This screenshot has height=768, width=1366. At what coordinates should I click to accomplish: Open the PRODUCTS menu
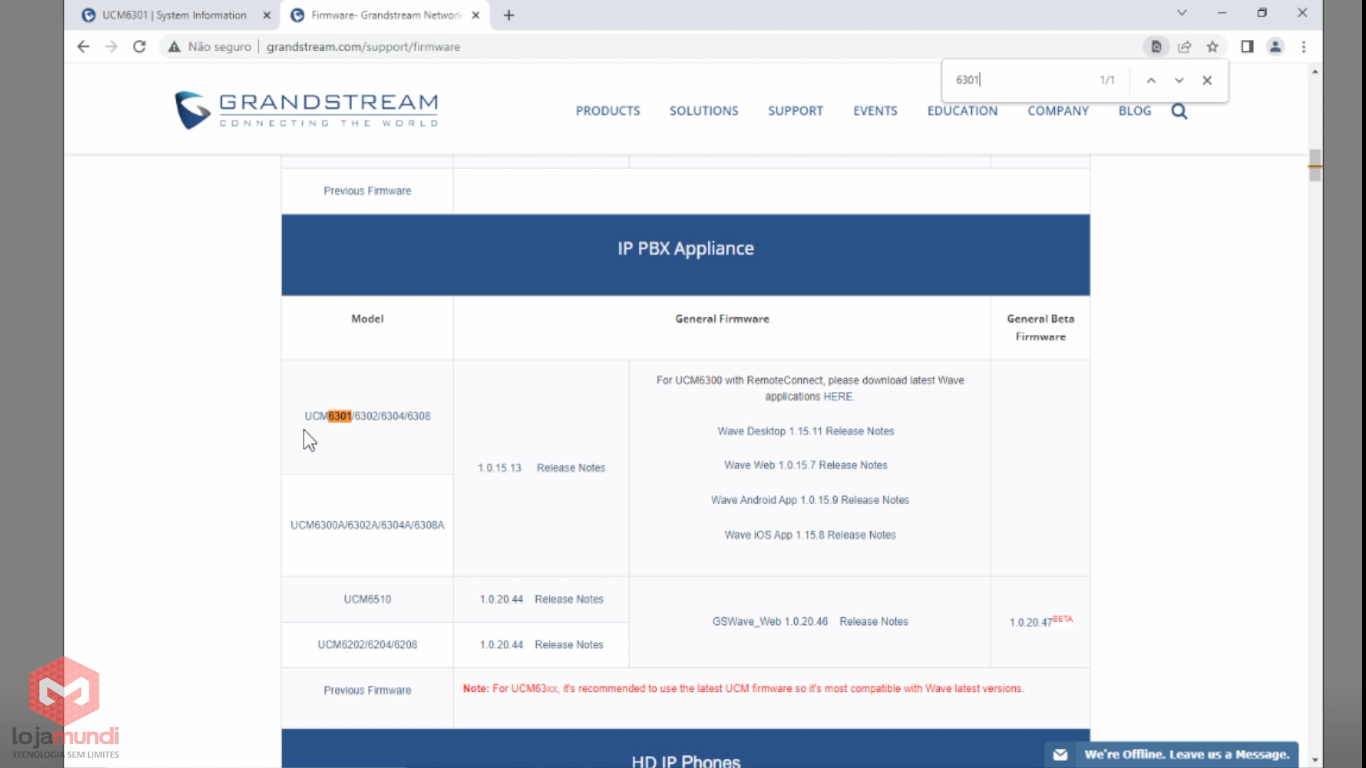pos(607,111)
